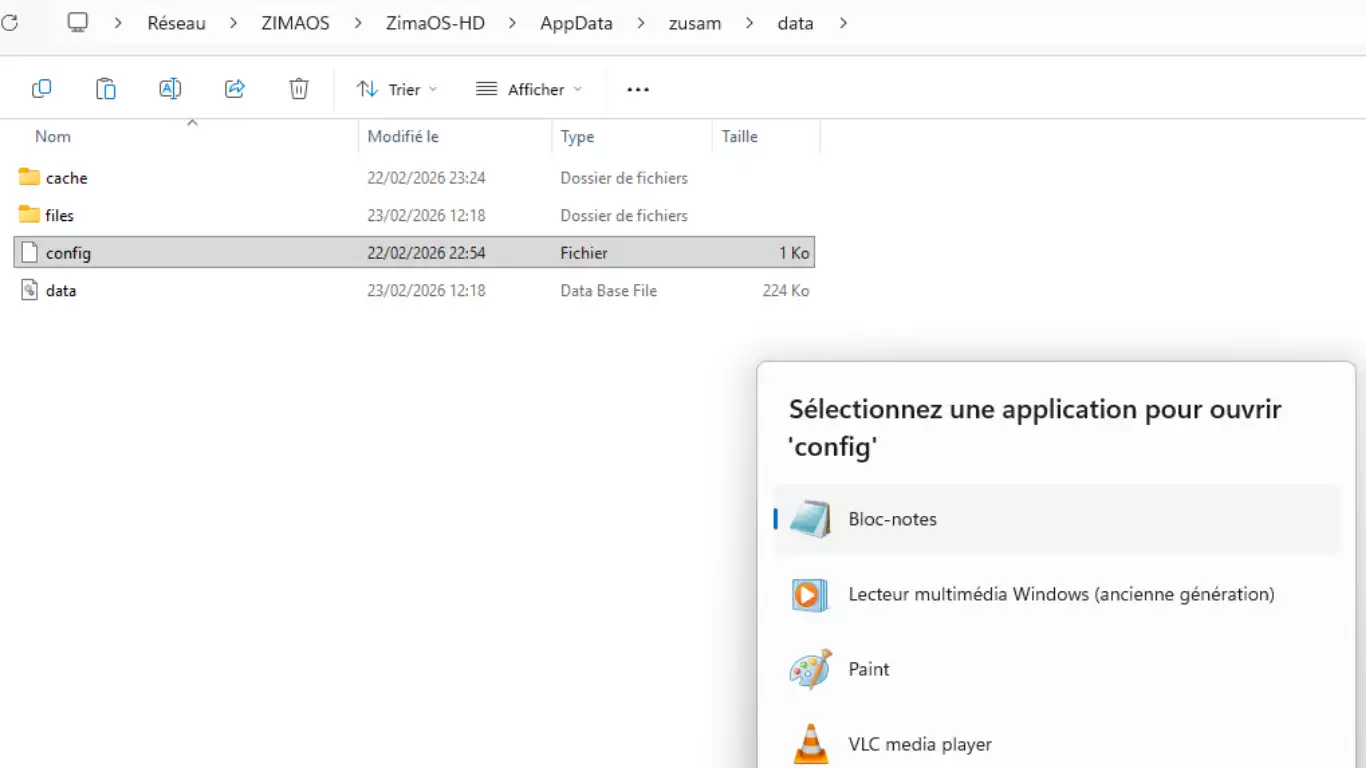1366x768 pixels.
Task: Open the three-dots more options menu
Action: [638, 89]
